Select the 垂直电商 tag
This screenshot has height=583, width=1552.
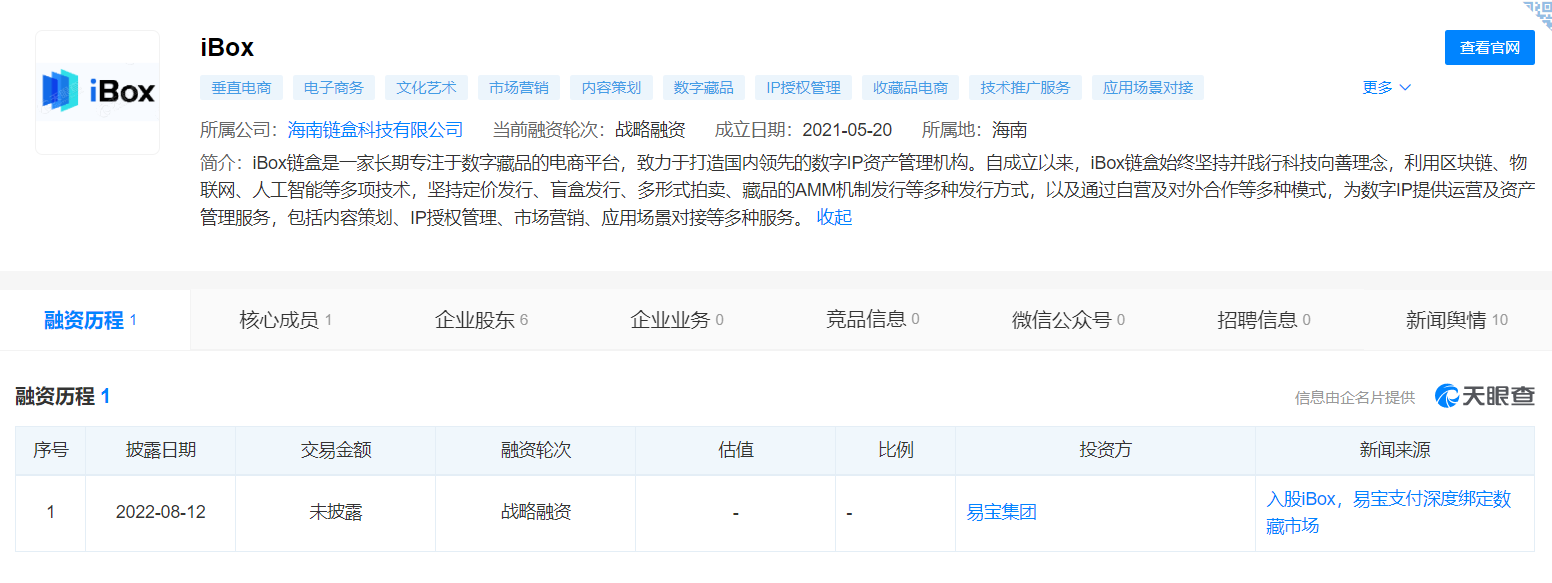(x=241, y=87)
